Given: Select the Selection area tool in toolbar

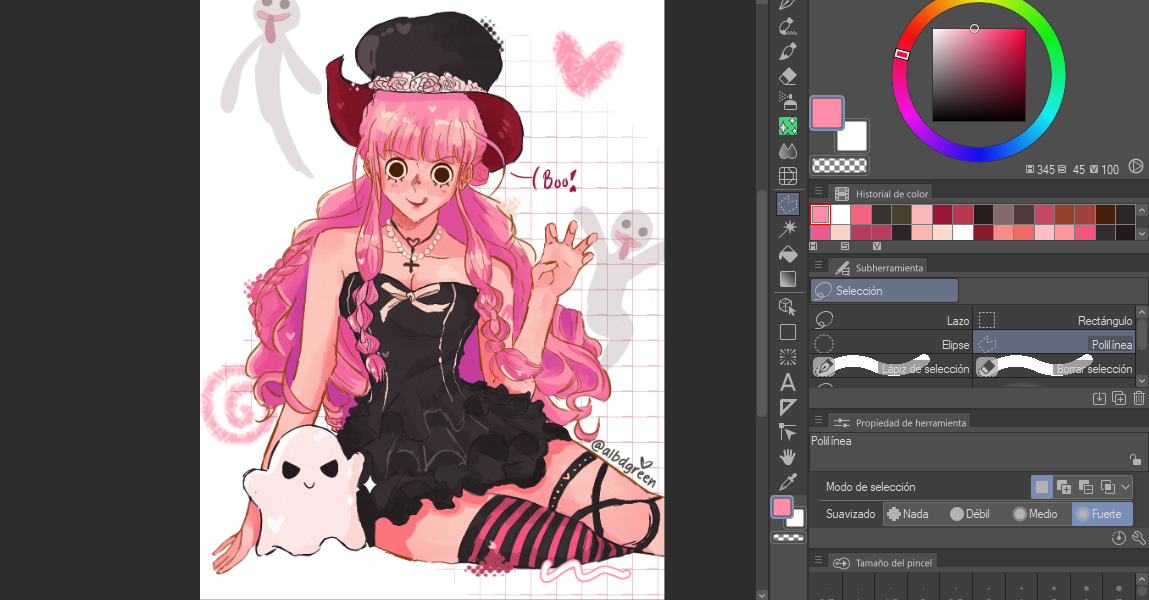Looking at the screenshot, I should pos(788,204).
